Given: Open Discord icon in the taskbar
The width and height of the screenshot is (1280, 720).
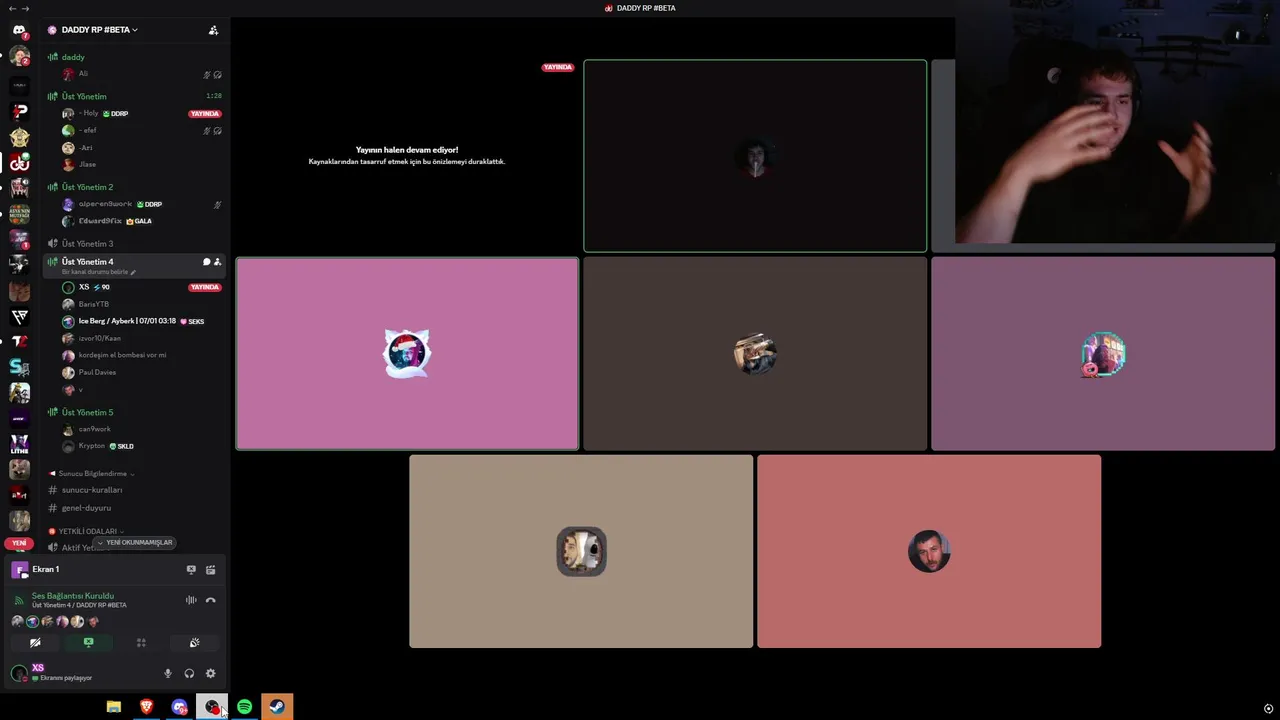Looking at the screenshot, I should pos(179,707).
